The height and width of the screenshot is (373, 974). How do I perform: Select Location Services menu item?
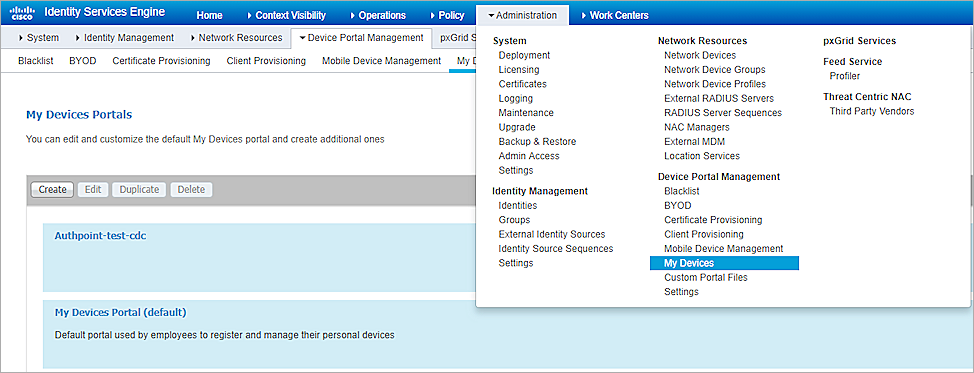(702, 155)
